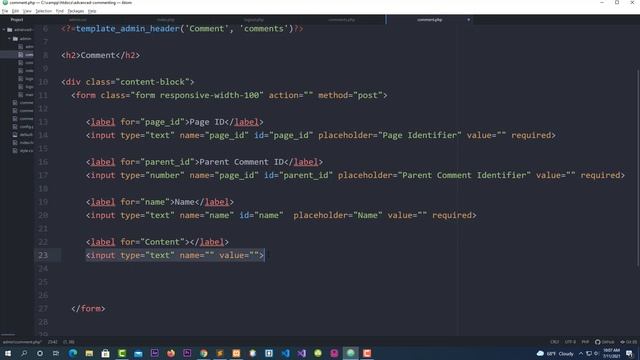Image resolution: width=640 pixels, height=360 pixels.
Task: Click the h2 Comment heading line
Action: point(100,55)
